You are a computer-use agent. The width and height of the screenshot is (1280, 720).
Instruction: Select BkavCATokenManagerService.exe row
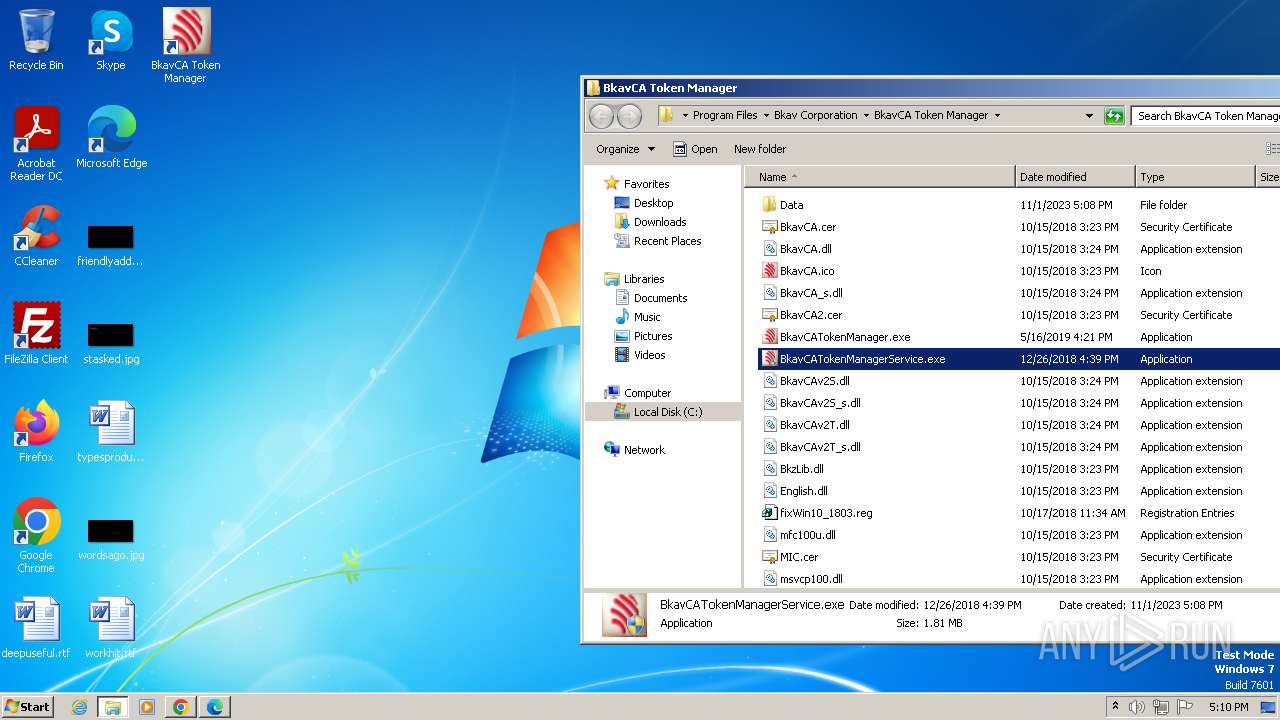pyautogui.click(x=1019, y=359)
